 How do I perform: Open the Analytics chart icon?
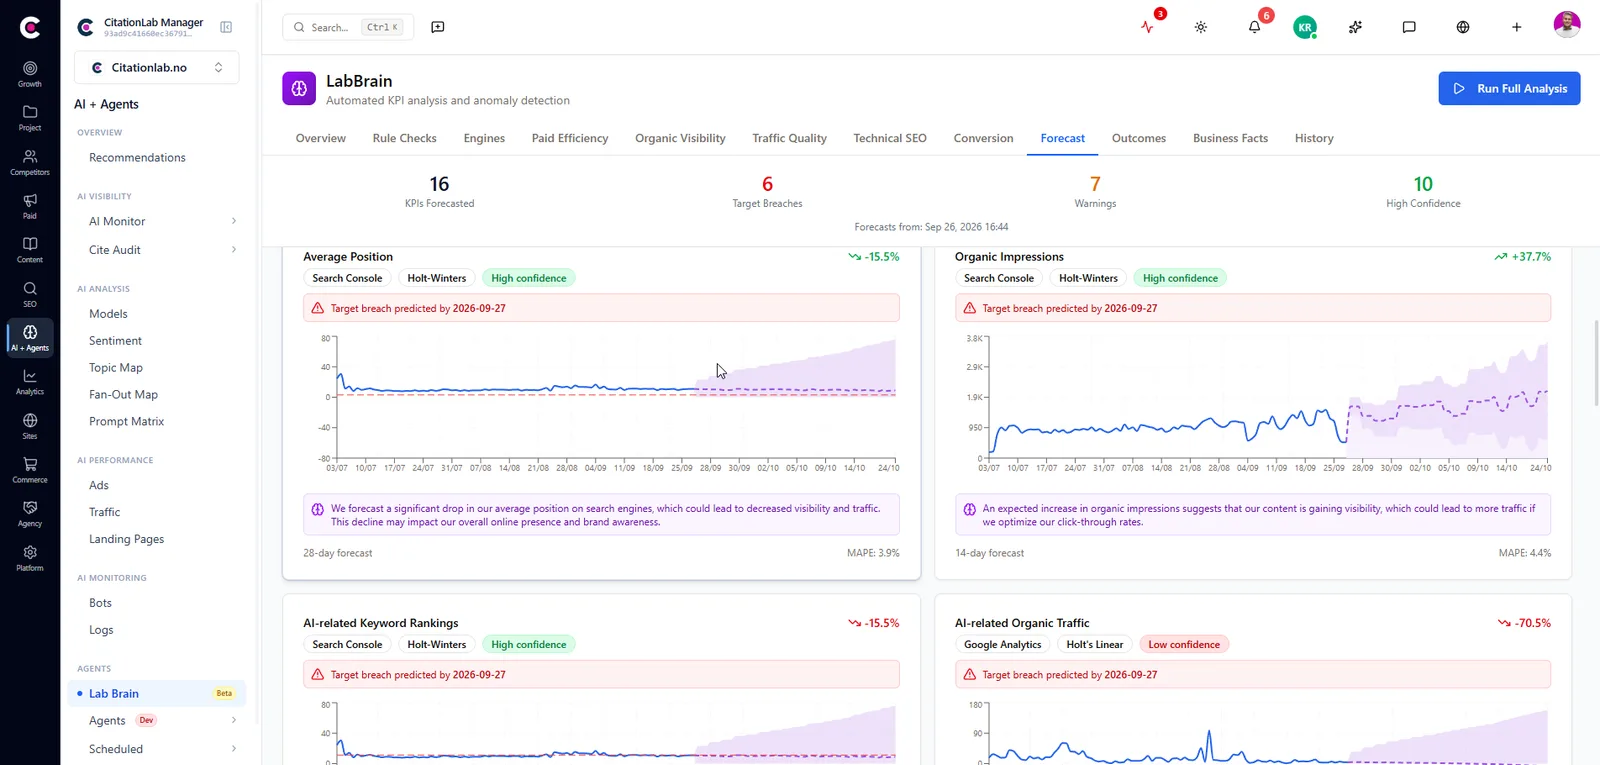(x=30, y=382)
